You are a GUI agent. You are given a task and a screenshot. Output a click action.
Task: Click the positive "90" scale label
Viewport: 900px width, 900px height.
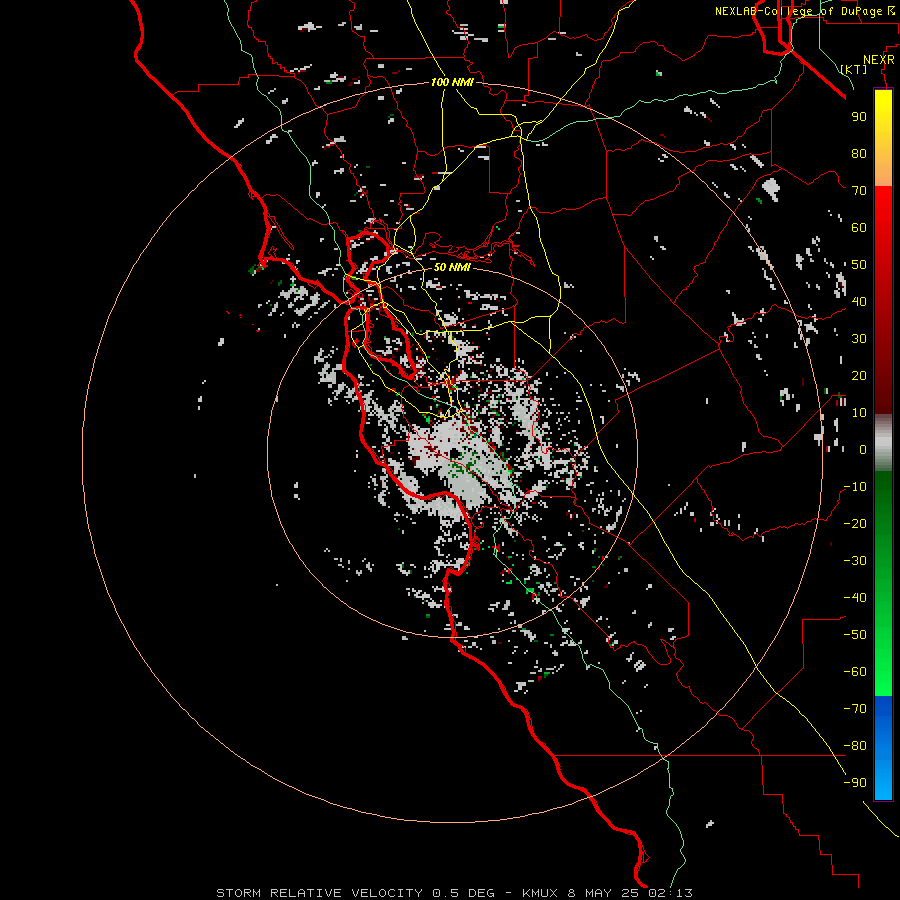pyautogui.click(x=859, y=117)
